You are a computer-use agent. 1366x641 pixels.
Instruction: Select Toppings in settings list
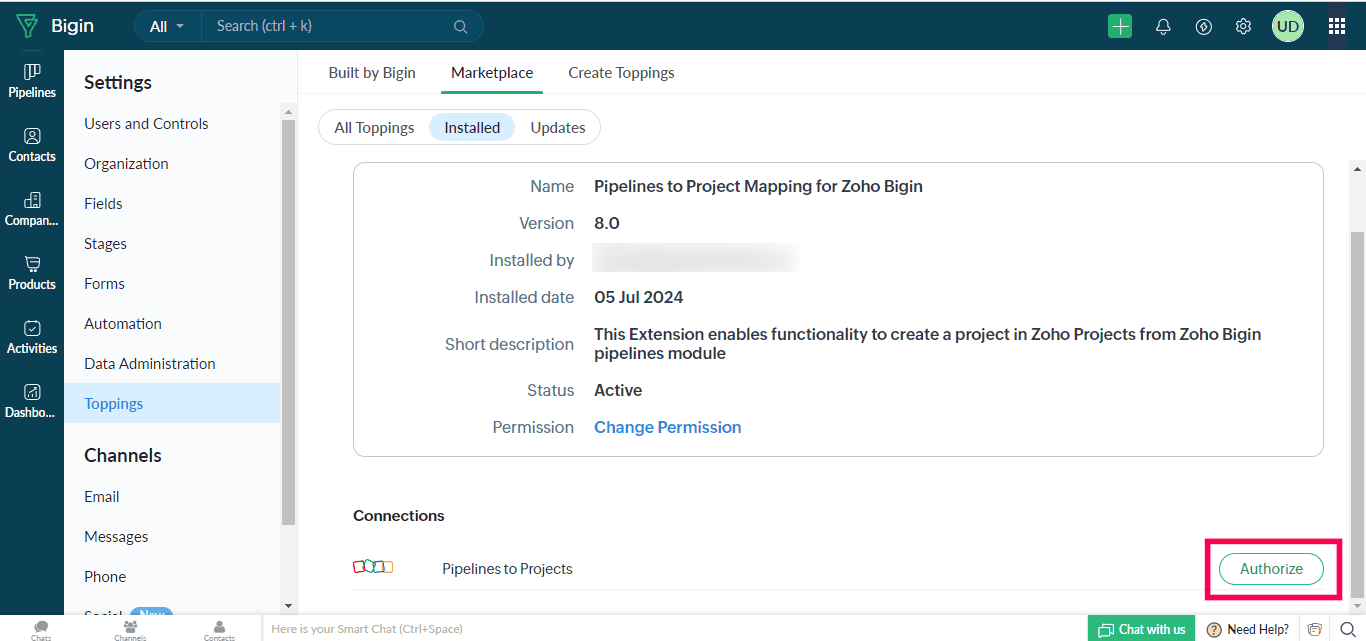(172, 404)
